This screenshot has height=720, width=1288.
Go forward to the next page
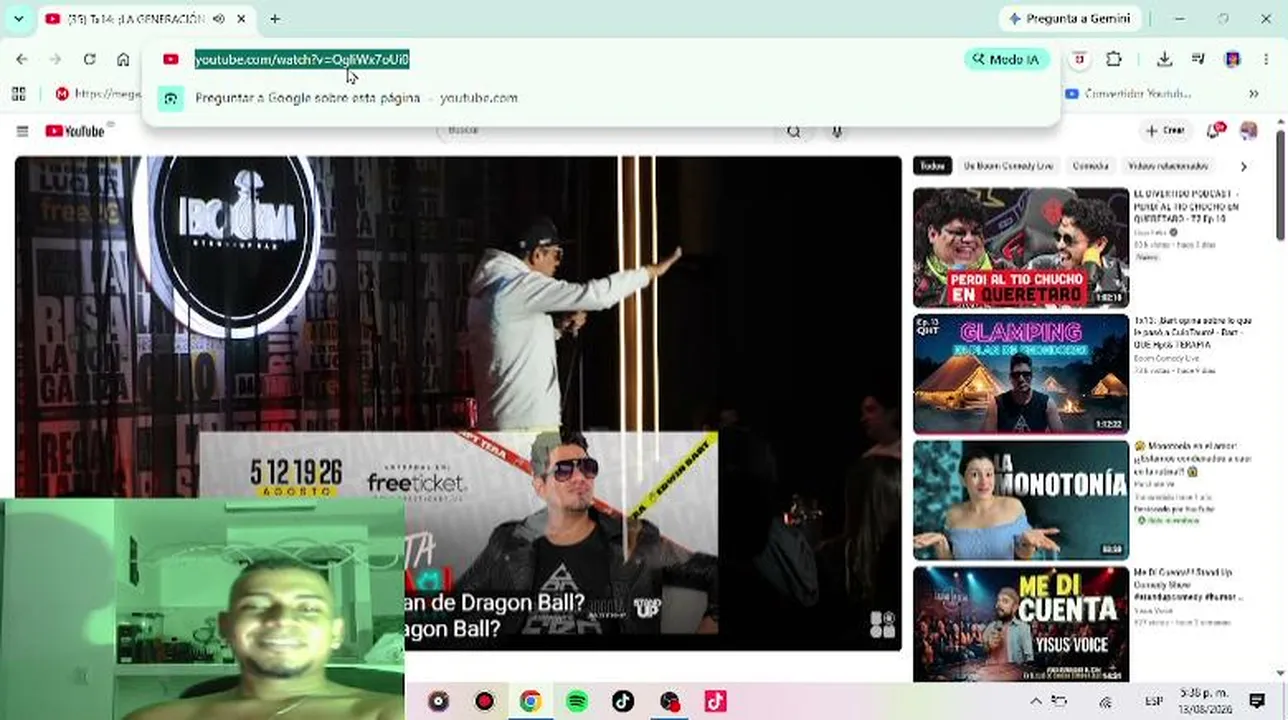[56, 59]
